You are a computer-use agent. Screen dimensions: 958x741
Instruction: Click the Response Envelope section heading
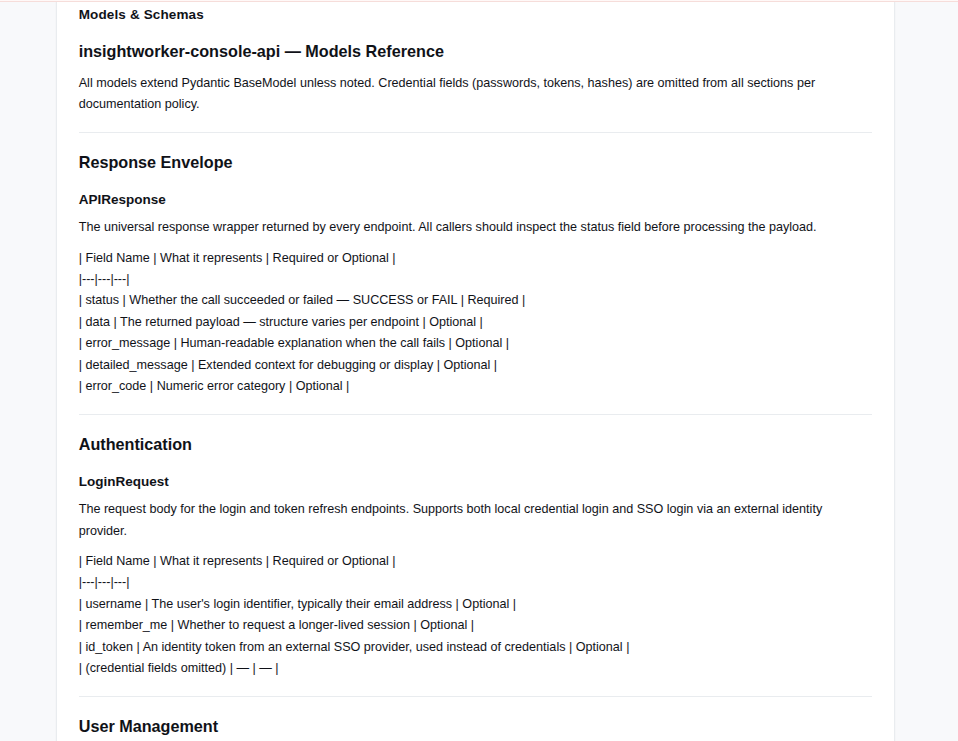155,162
